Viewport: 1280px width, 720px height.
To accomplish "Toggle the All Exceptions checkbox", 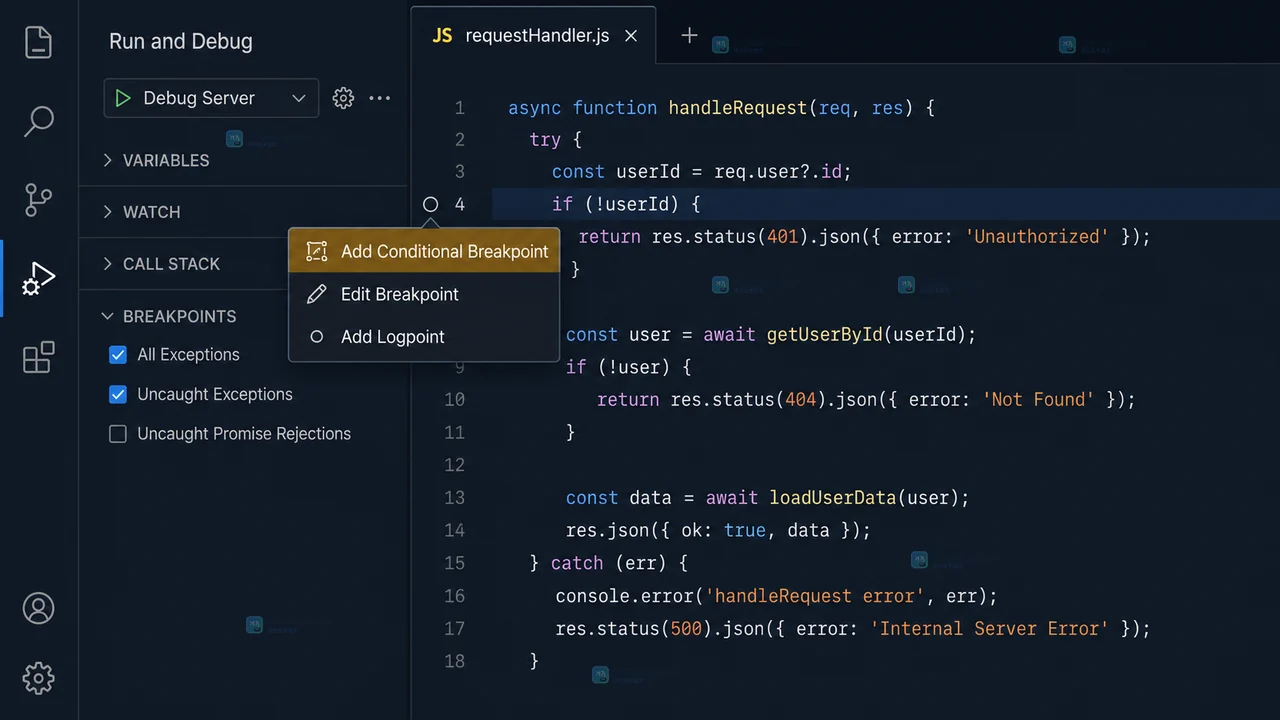I will [x=118, y=355].
